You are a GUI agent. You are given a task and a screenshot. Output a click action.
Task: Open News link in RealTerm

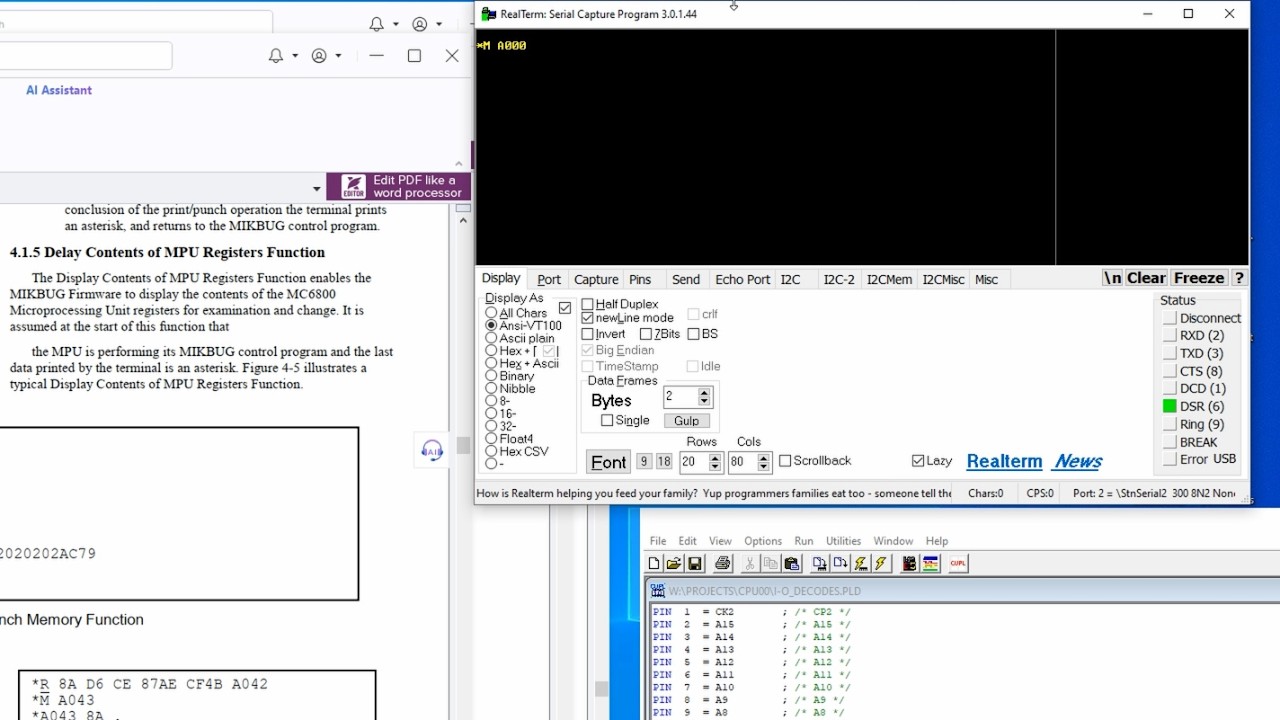pos(1078,461)
